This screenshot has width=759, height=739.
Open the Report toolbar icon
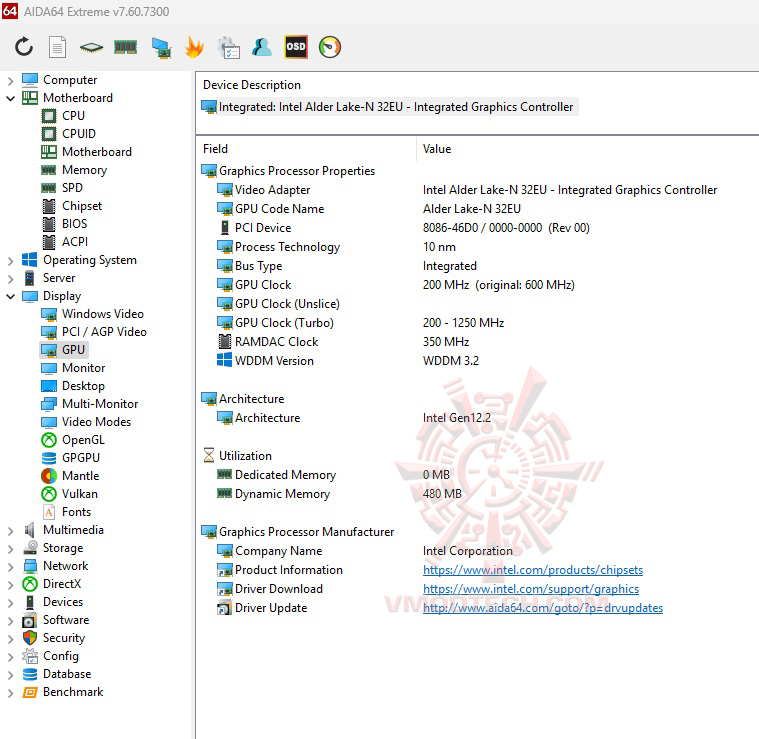(x=58, y=47)
